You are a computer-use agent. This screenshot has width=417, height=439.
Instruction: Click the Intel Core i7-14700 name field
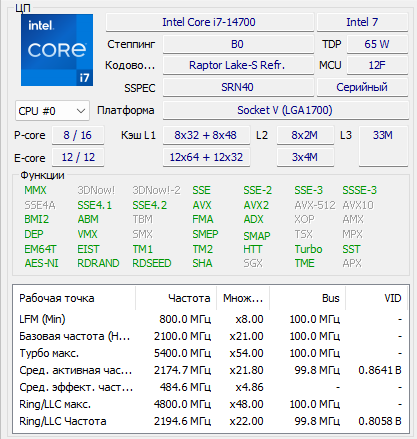210,22
